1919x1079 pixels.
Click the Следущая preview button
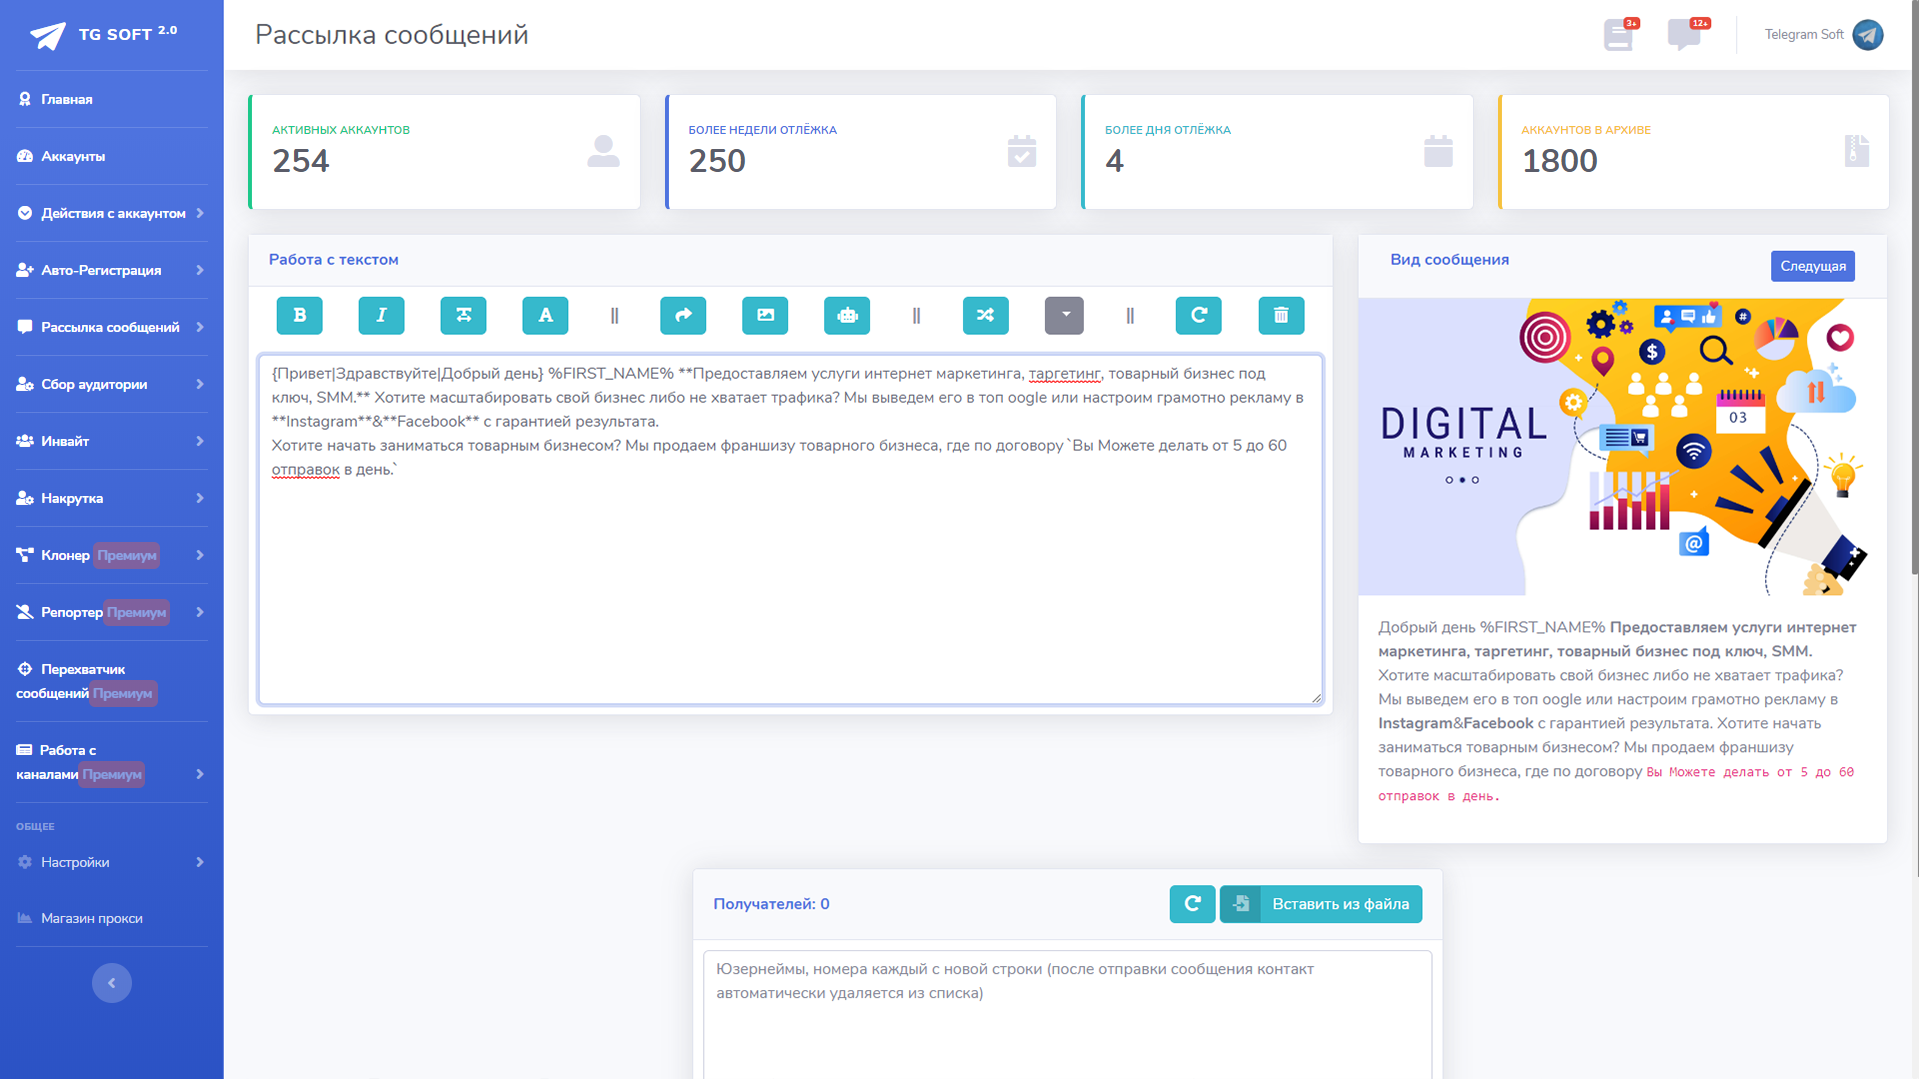point(1812,266)
